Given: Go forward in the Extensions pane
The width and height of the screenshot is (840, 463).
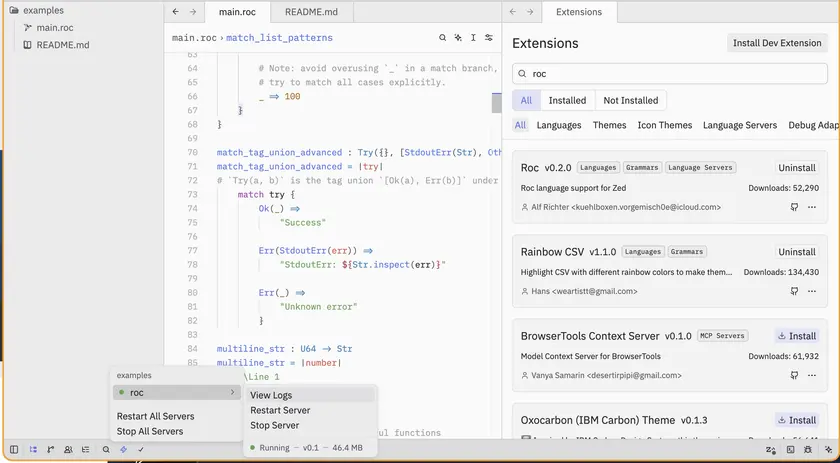Looking at the screenshot, I should [530, 12].
